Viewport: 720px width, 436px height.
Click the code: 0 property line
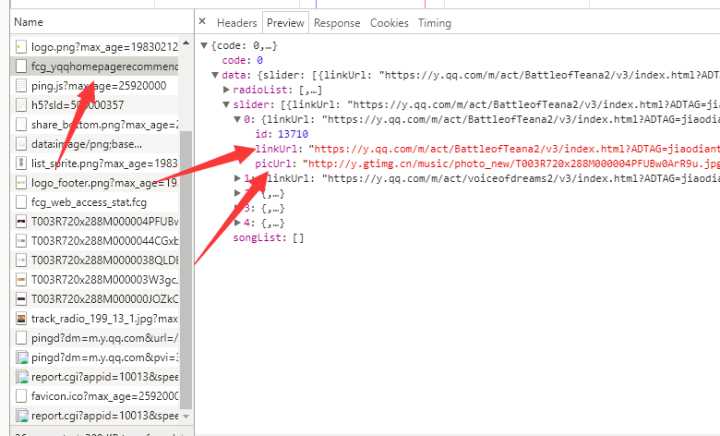coord(242,60)
